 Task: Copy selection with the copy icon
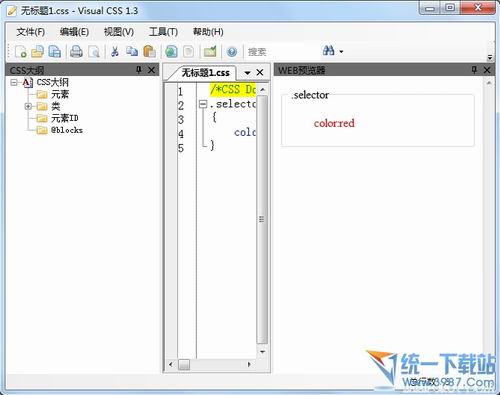click(132, 52)
